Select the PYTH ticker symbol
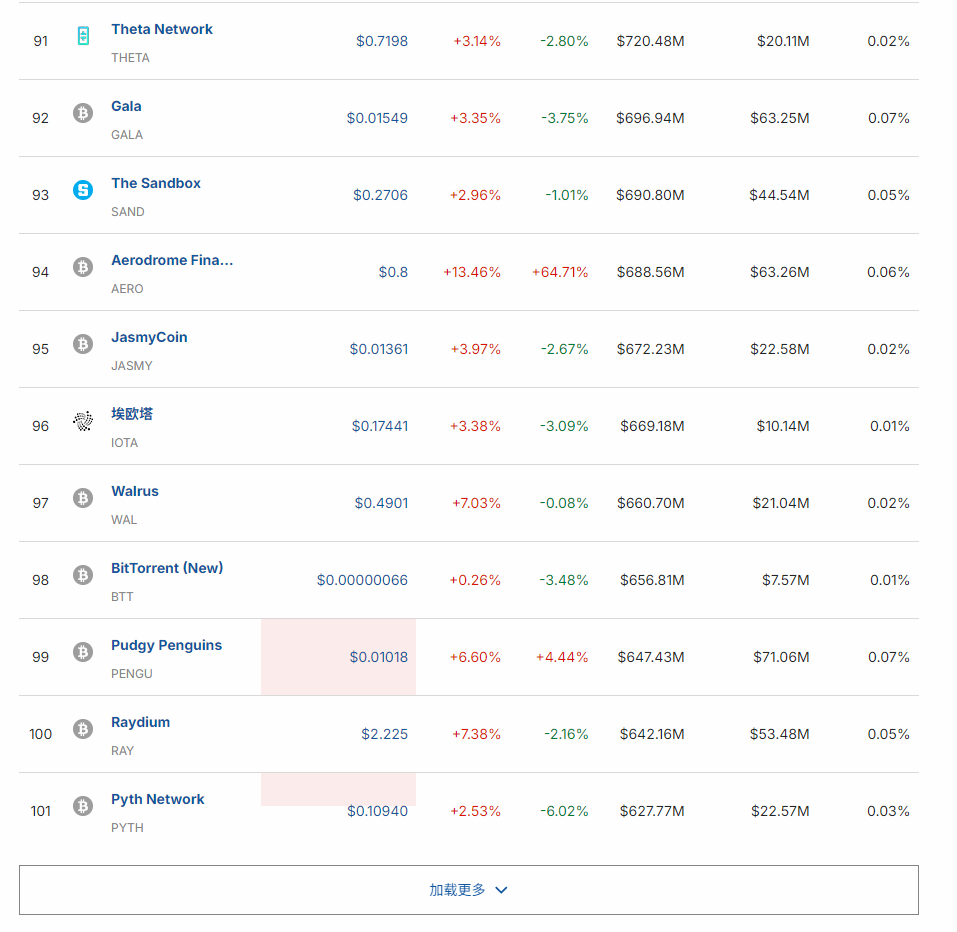957x932 pixels. [x=127, y=828]
